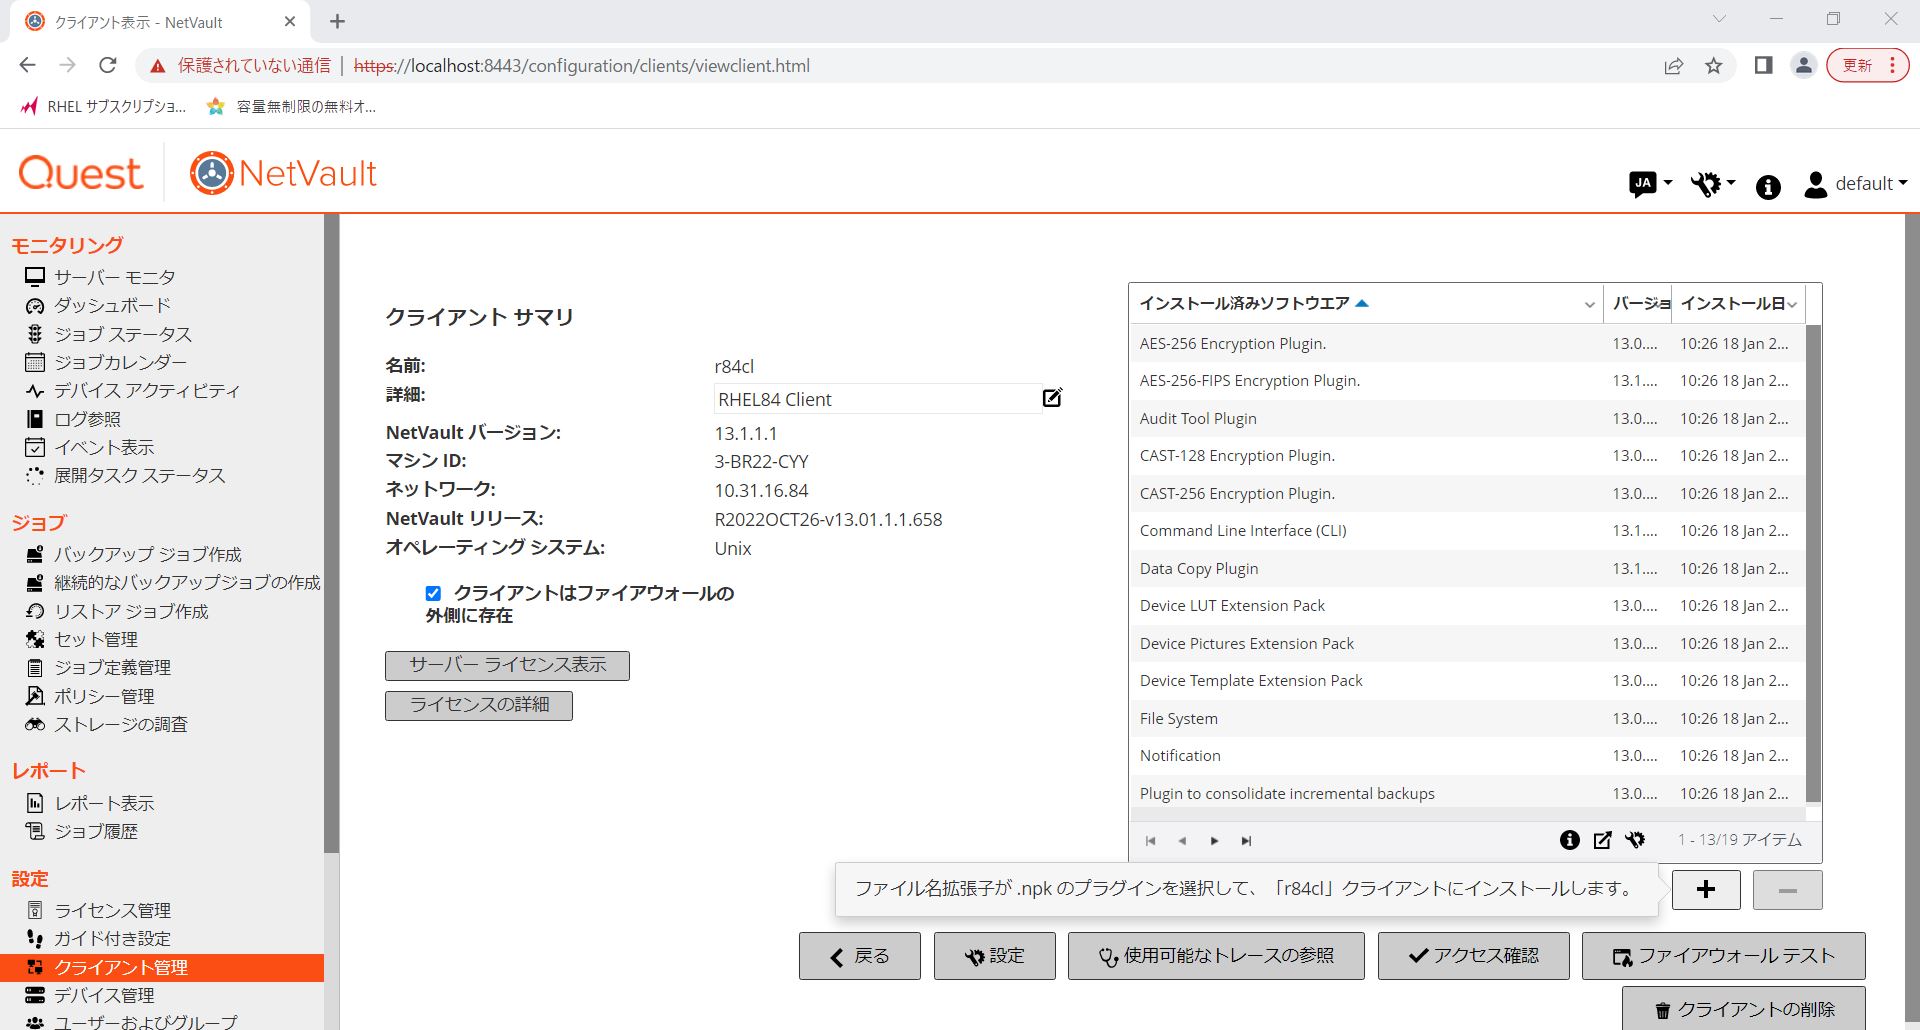Screen dimensions: 1920x1030
Task: Go to next page of software table
Action: (1214, 841)
